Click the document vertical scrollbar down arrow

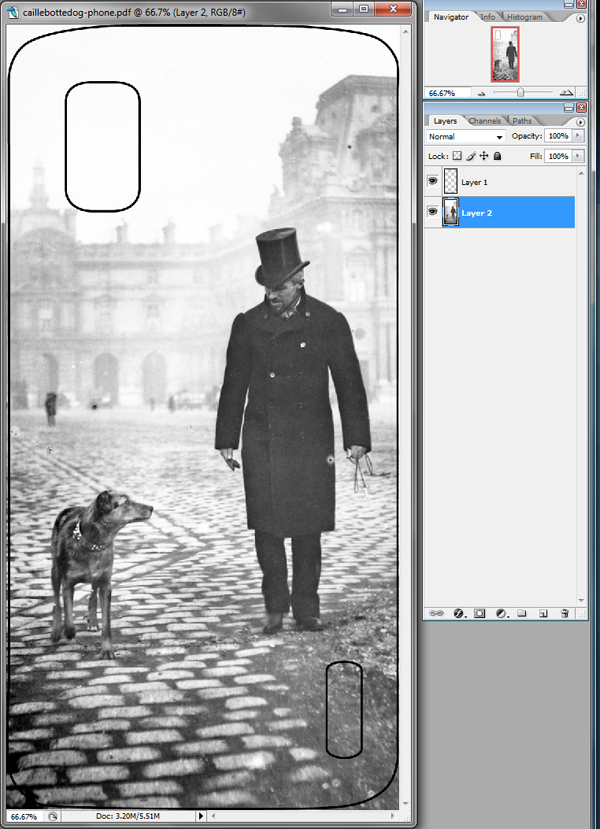[406, 804]
